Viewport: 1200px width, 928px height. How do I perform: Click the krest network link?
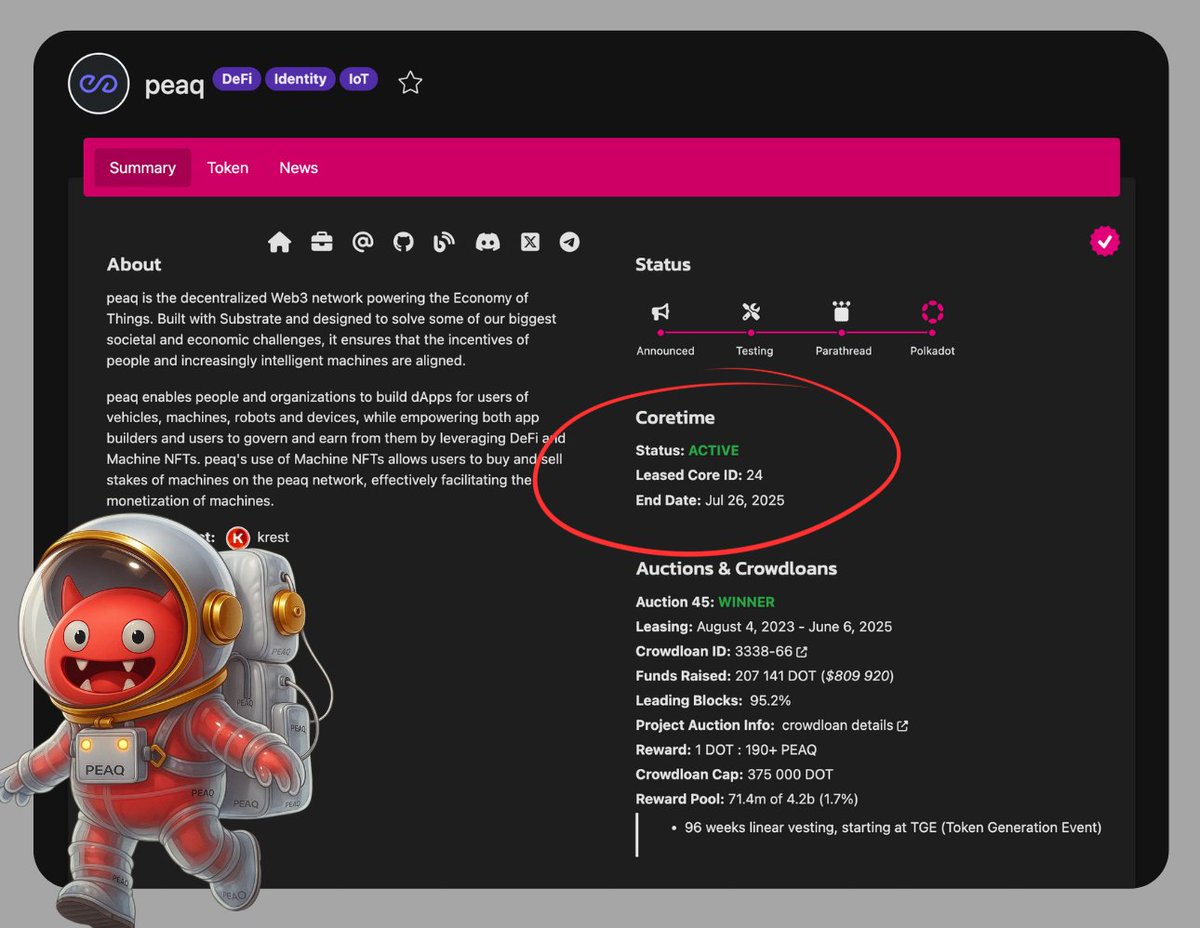pos(272,537)
